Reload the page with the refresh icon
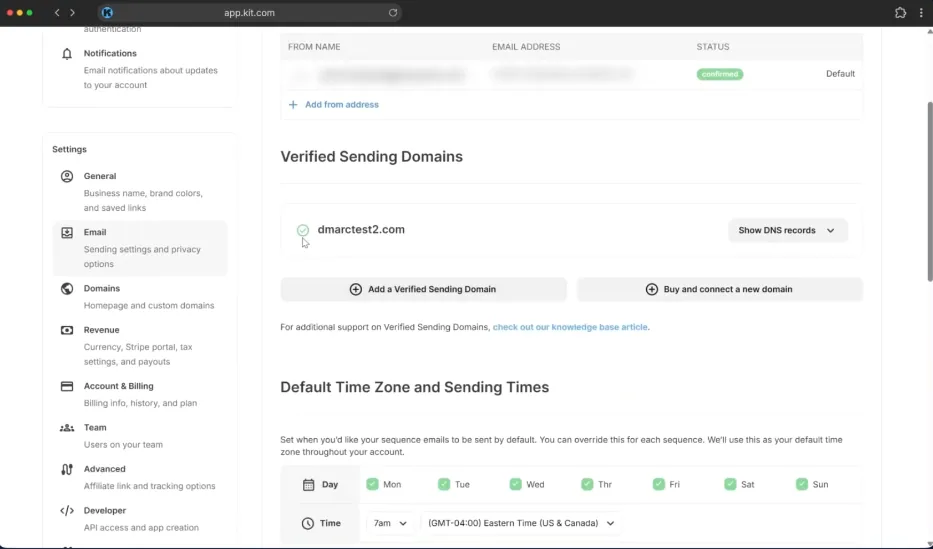933x549 pixels. [x=393, y=12]
